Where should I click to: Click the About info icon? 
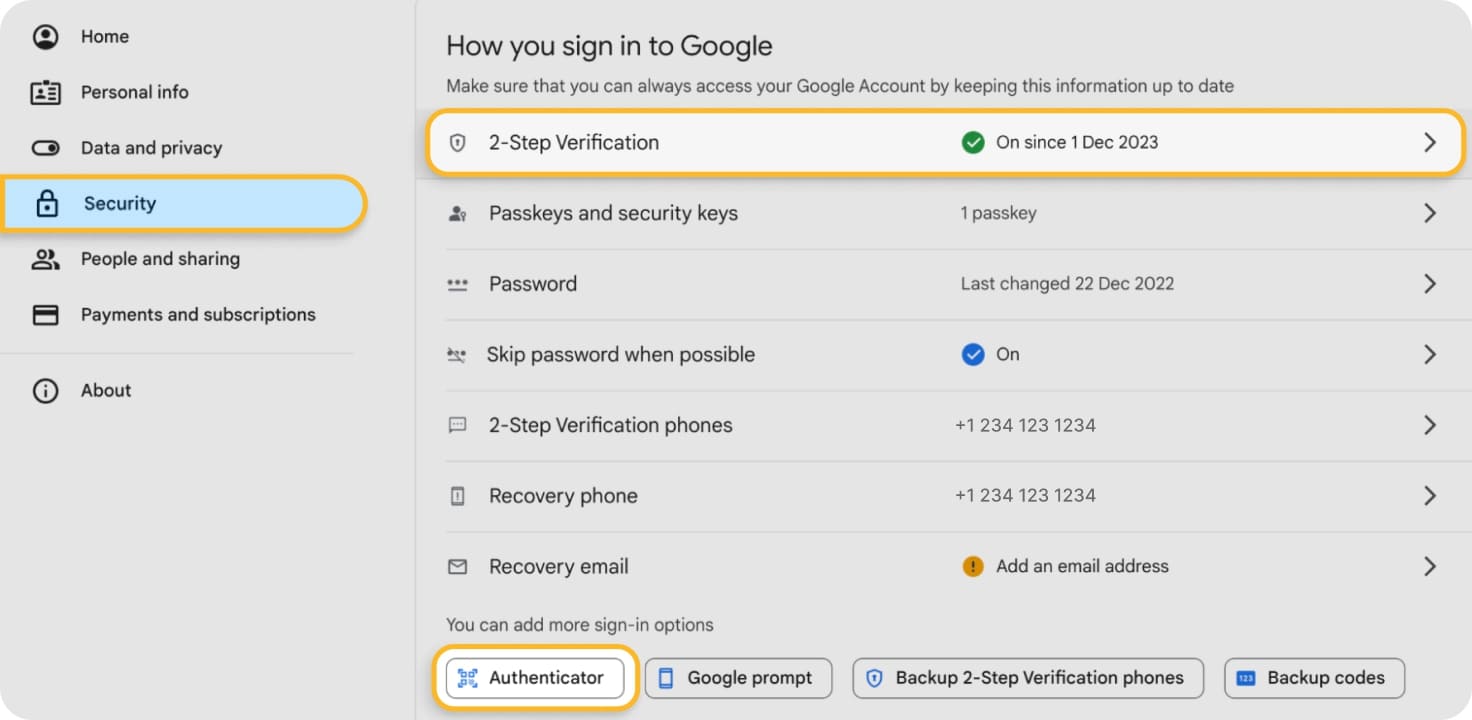[45, 390]
